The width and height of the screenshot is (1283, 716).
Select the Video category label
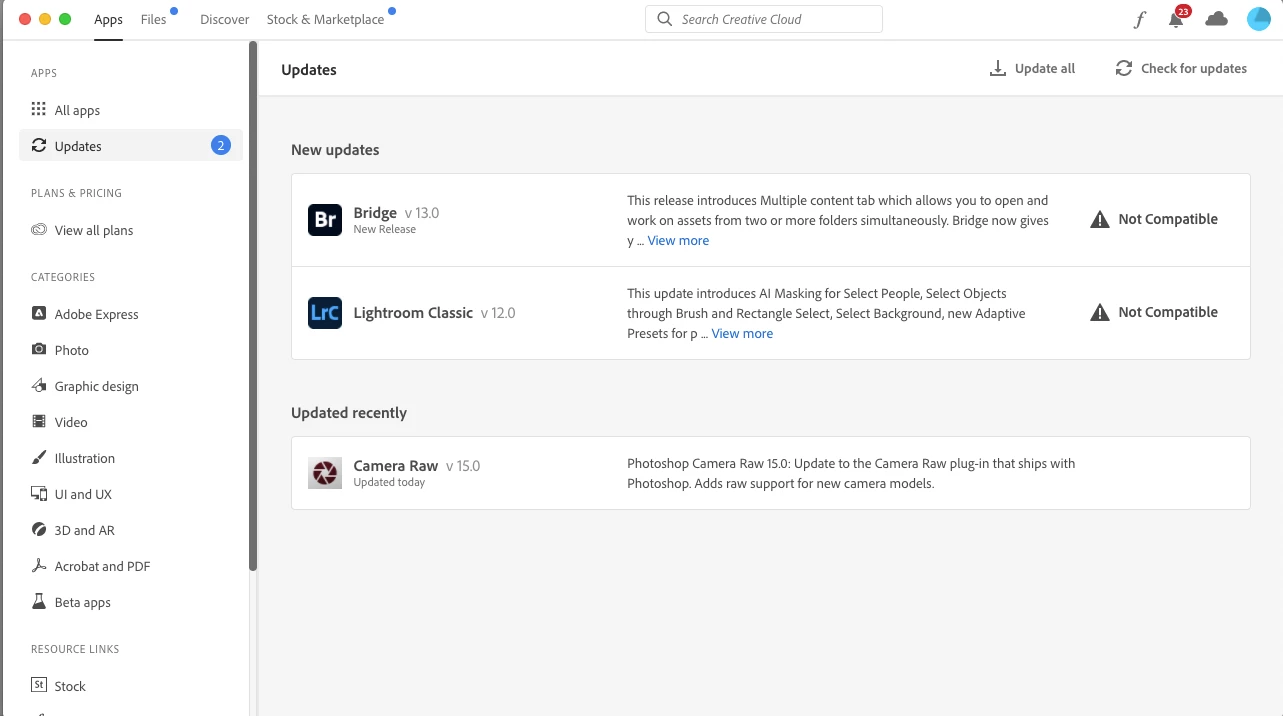tap(71, 422)
